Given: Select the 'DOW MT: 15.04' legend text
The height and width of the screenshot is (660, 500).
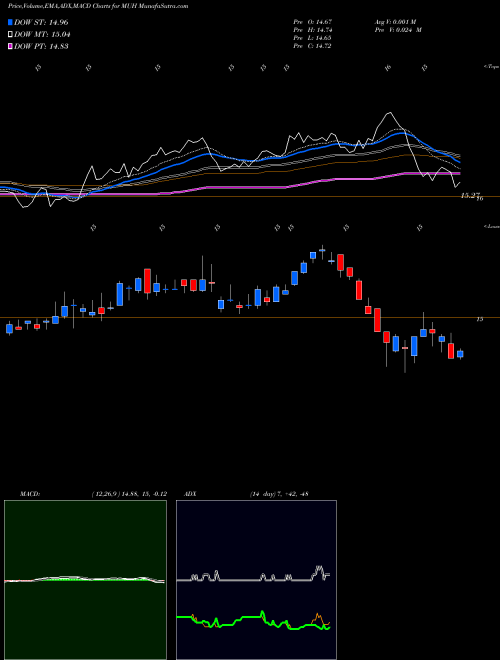Looking at the screenshot, I should 42,35.
